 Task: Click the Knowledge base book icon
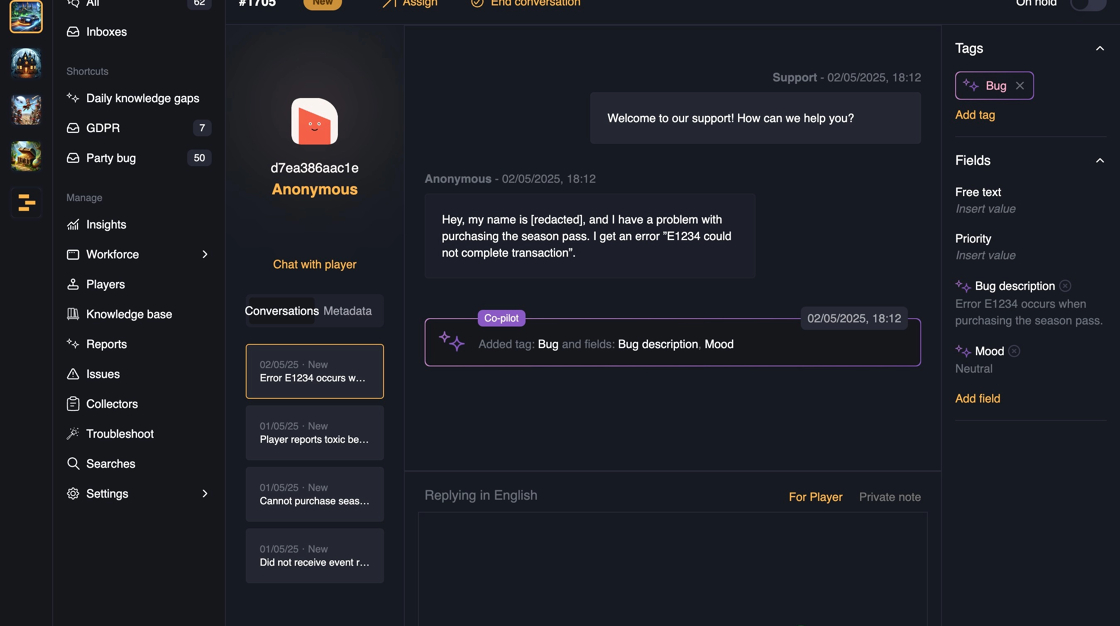pos(73,314)
